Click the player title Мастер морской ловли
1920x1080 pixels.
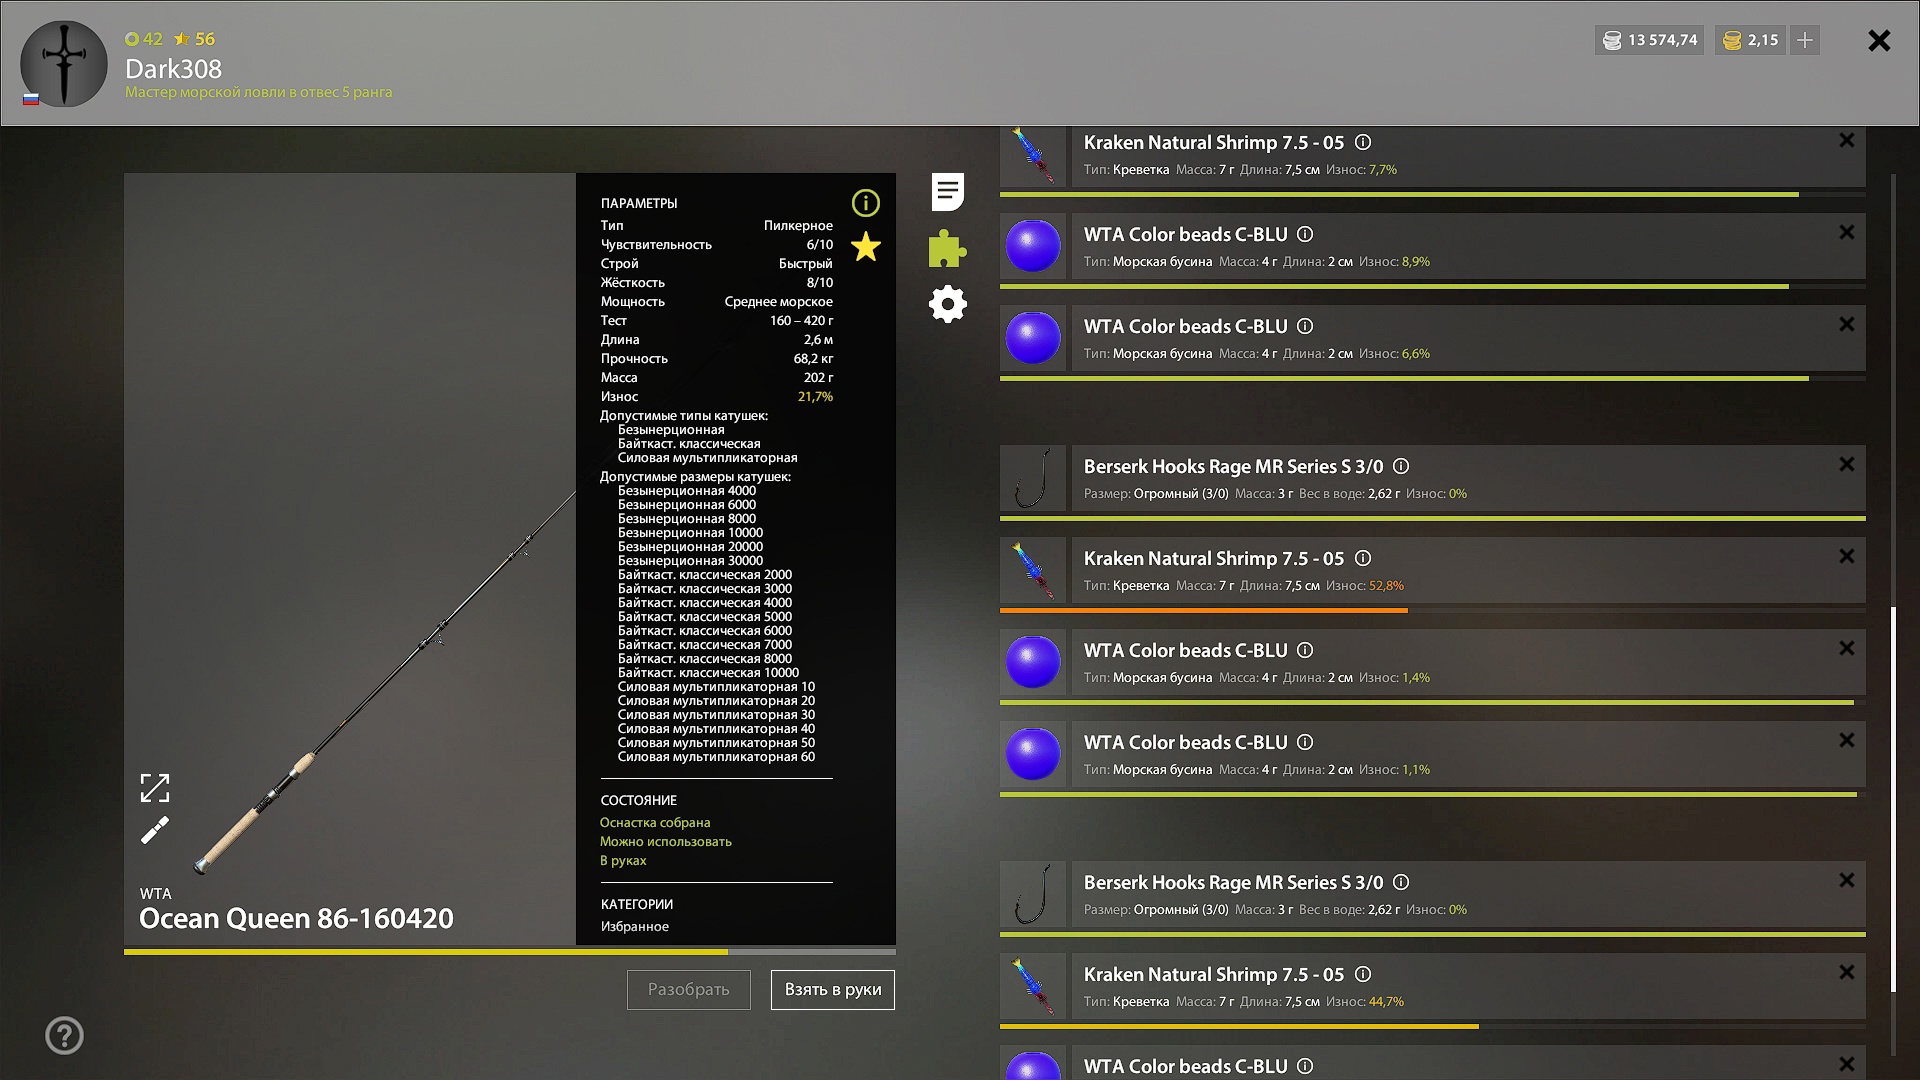258,92
